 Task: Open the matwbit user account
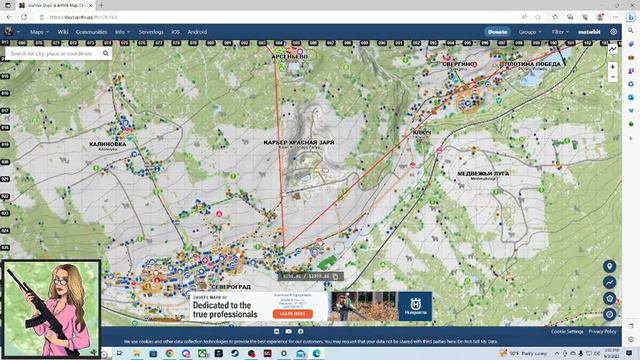(589, 32)
